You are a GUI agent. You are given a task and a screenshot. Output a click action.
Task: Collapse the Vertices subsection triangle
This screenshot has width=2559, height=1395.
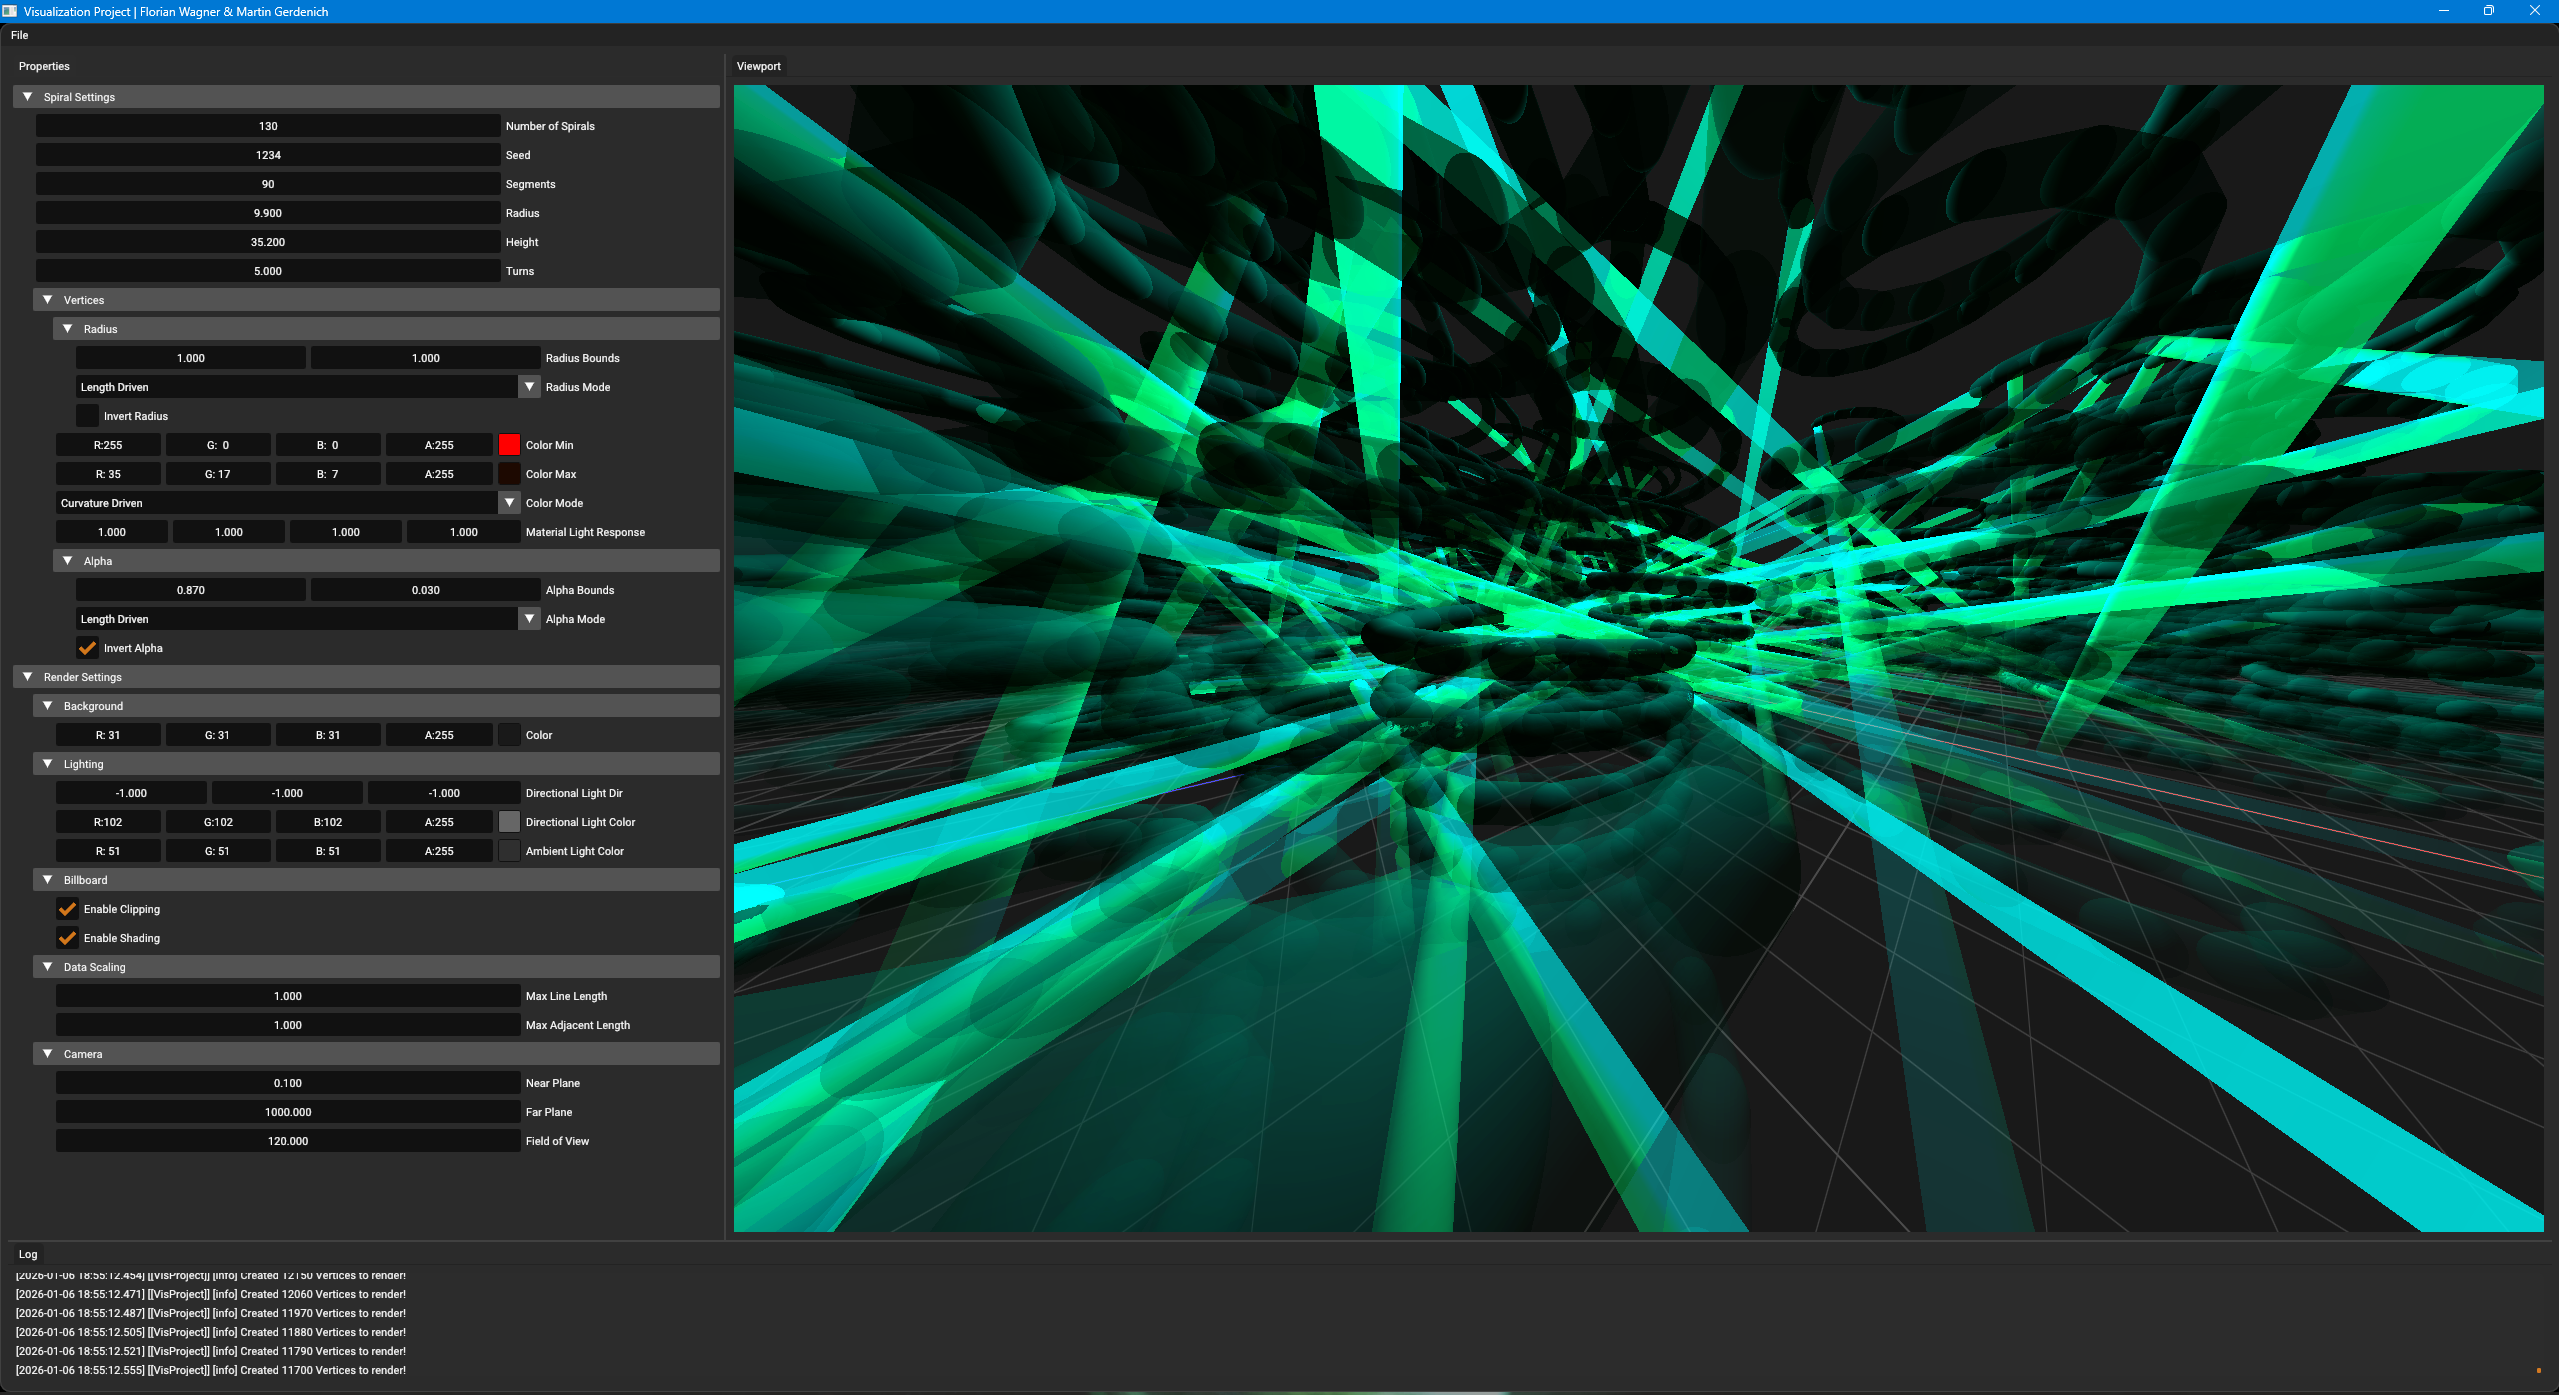click(x=48, y=300)
